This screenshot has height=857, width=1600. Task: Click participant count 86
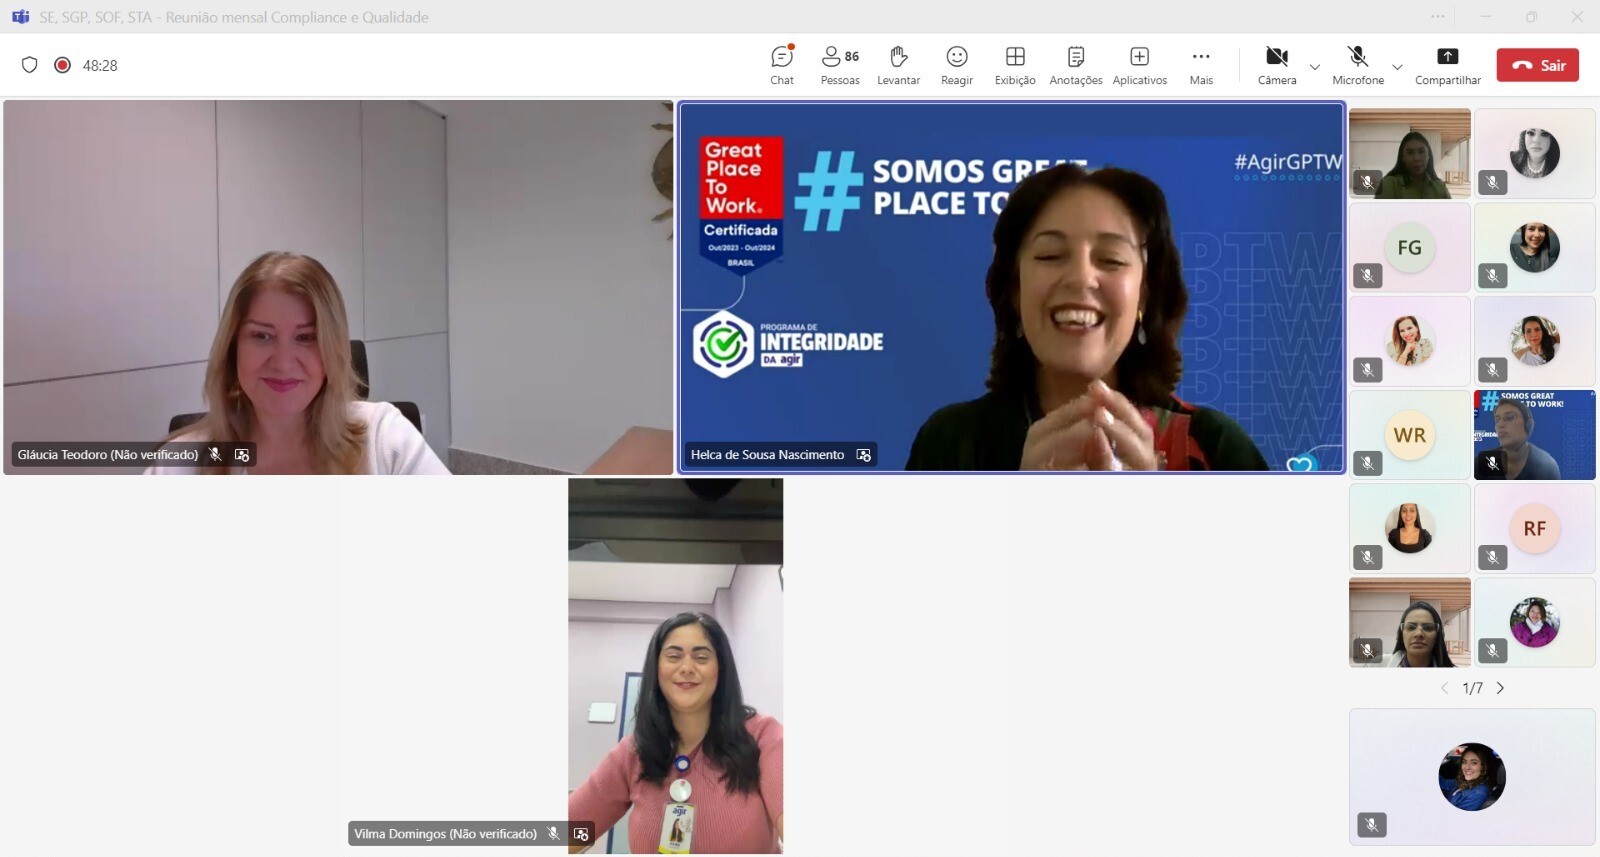click(x=852, y=56)
